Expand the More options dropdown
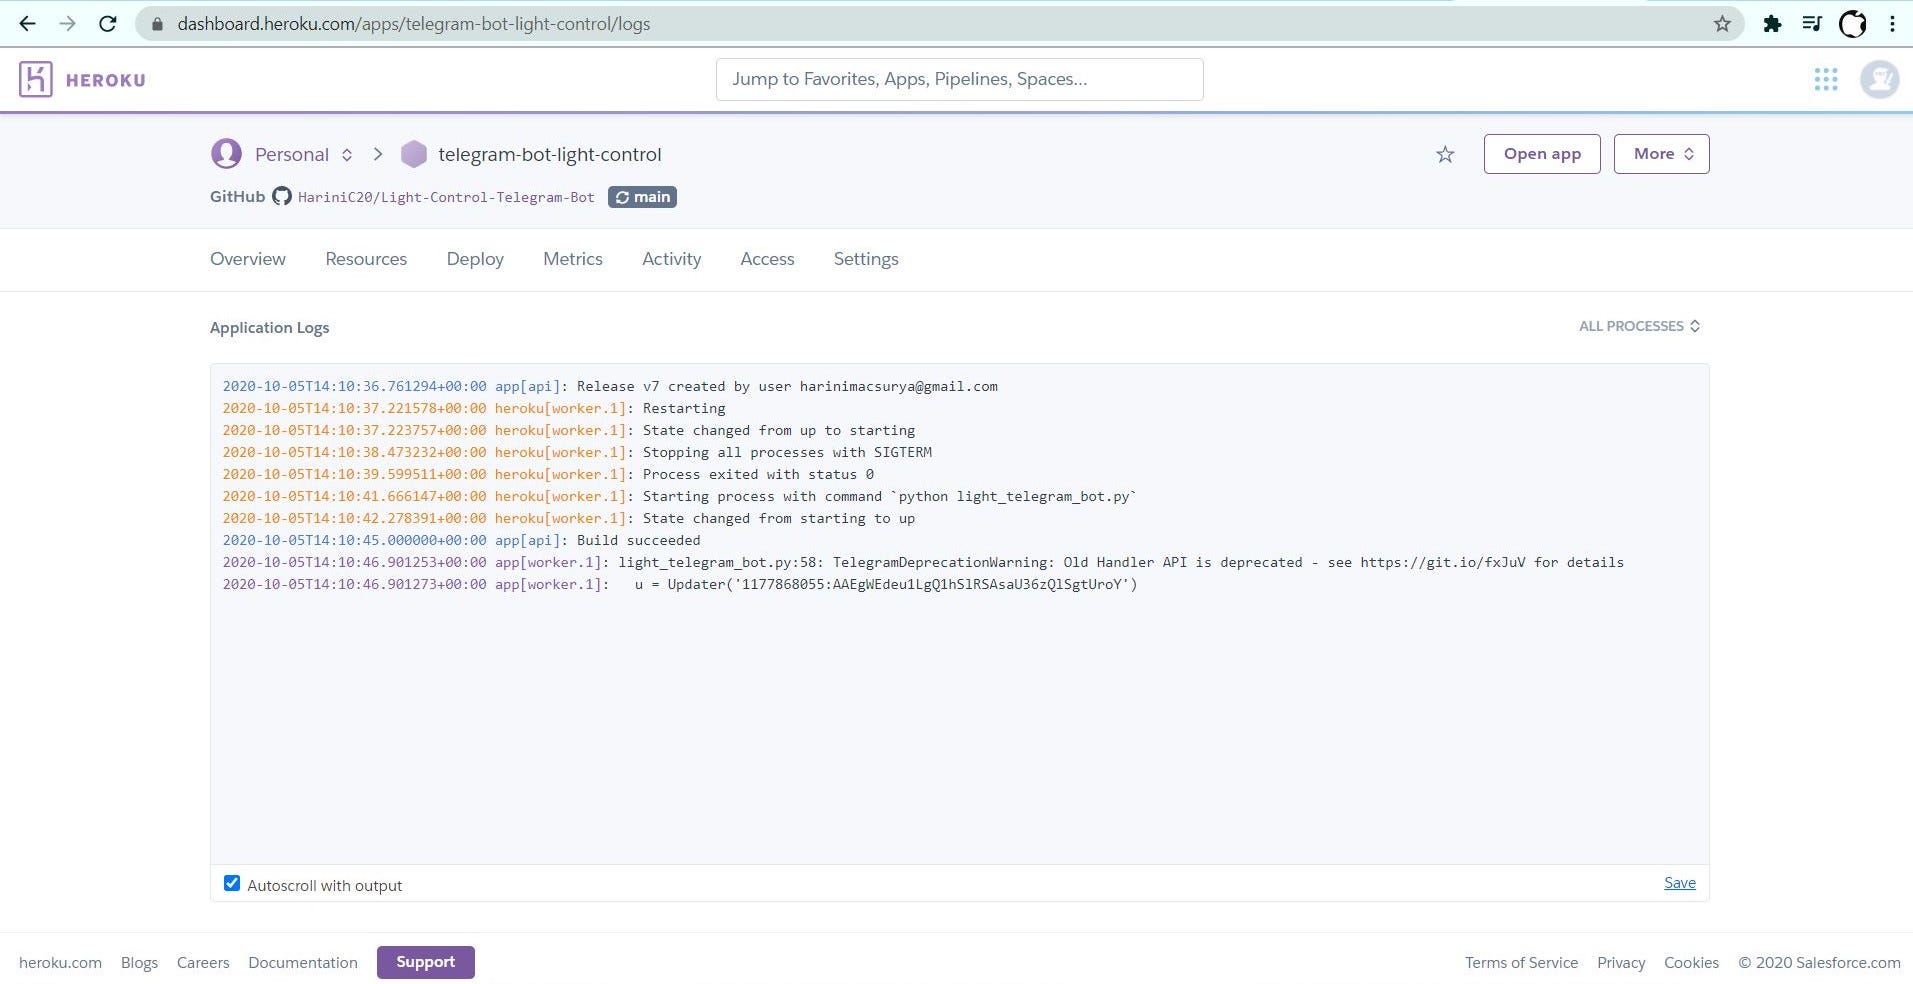1913x984 pixels. pos(1660,154)
